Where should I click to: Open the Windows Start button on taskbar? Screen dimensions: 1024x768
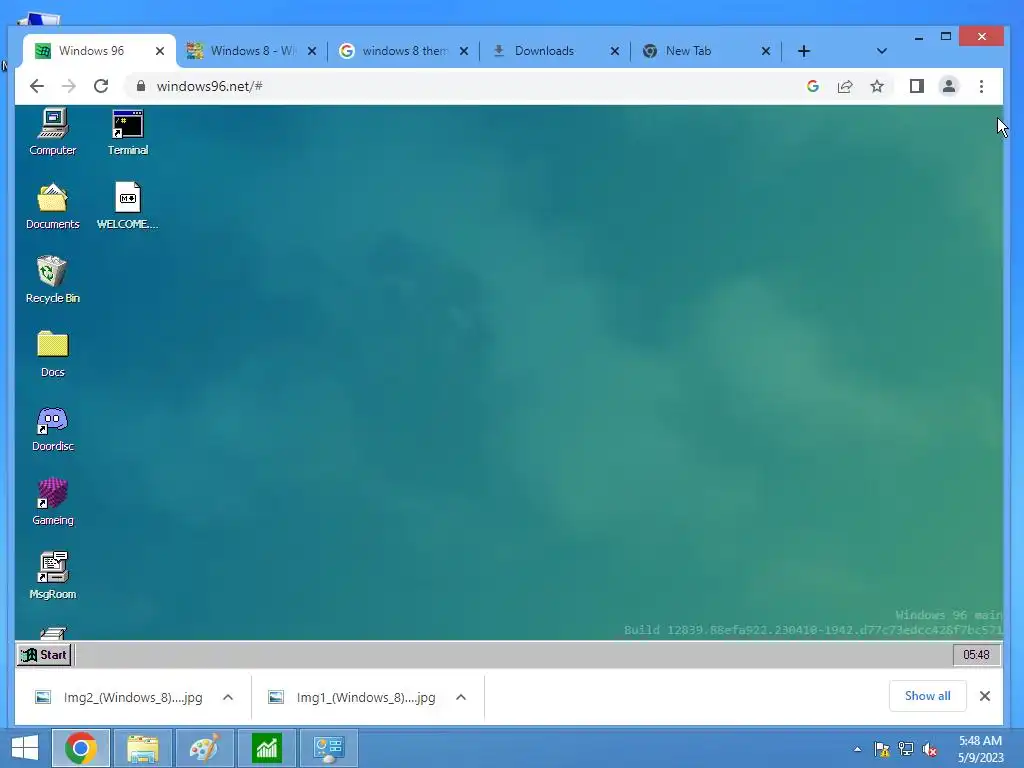tap(25, 748)
